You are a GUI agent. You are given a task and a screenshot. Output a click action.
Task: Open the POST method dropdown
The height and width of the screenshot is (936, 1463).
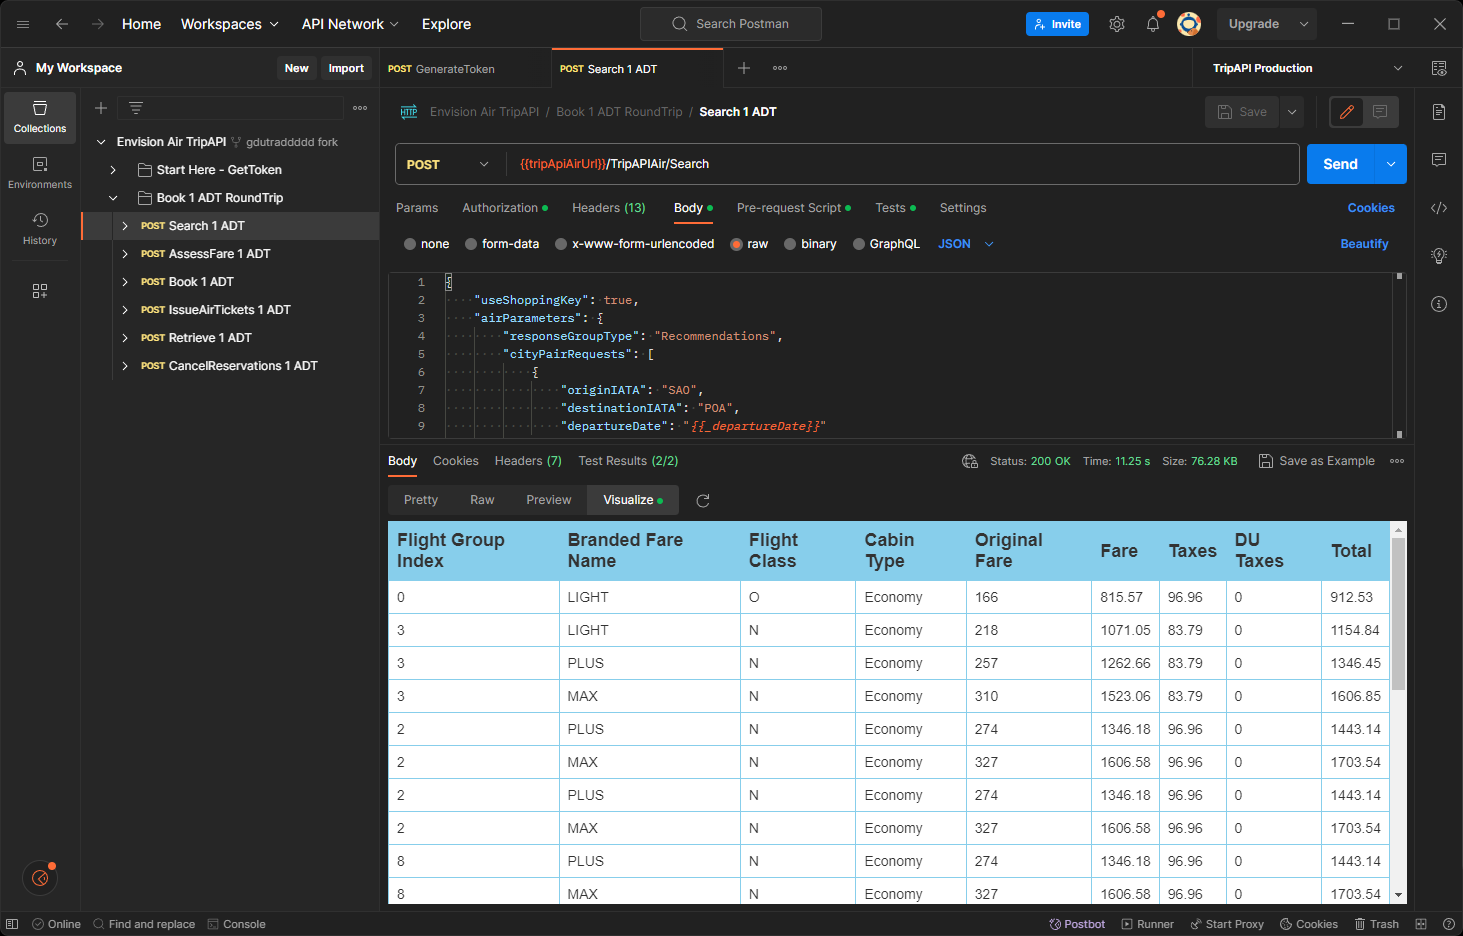click(x=448, y=164)
